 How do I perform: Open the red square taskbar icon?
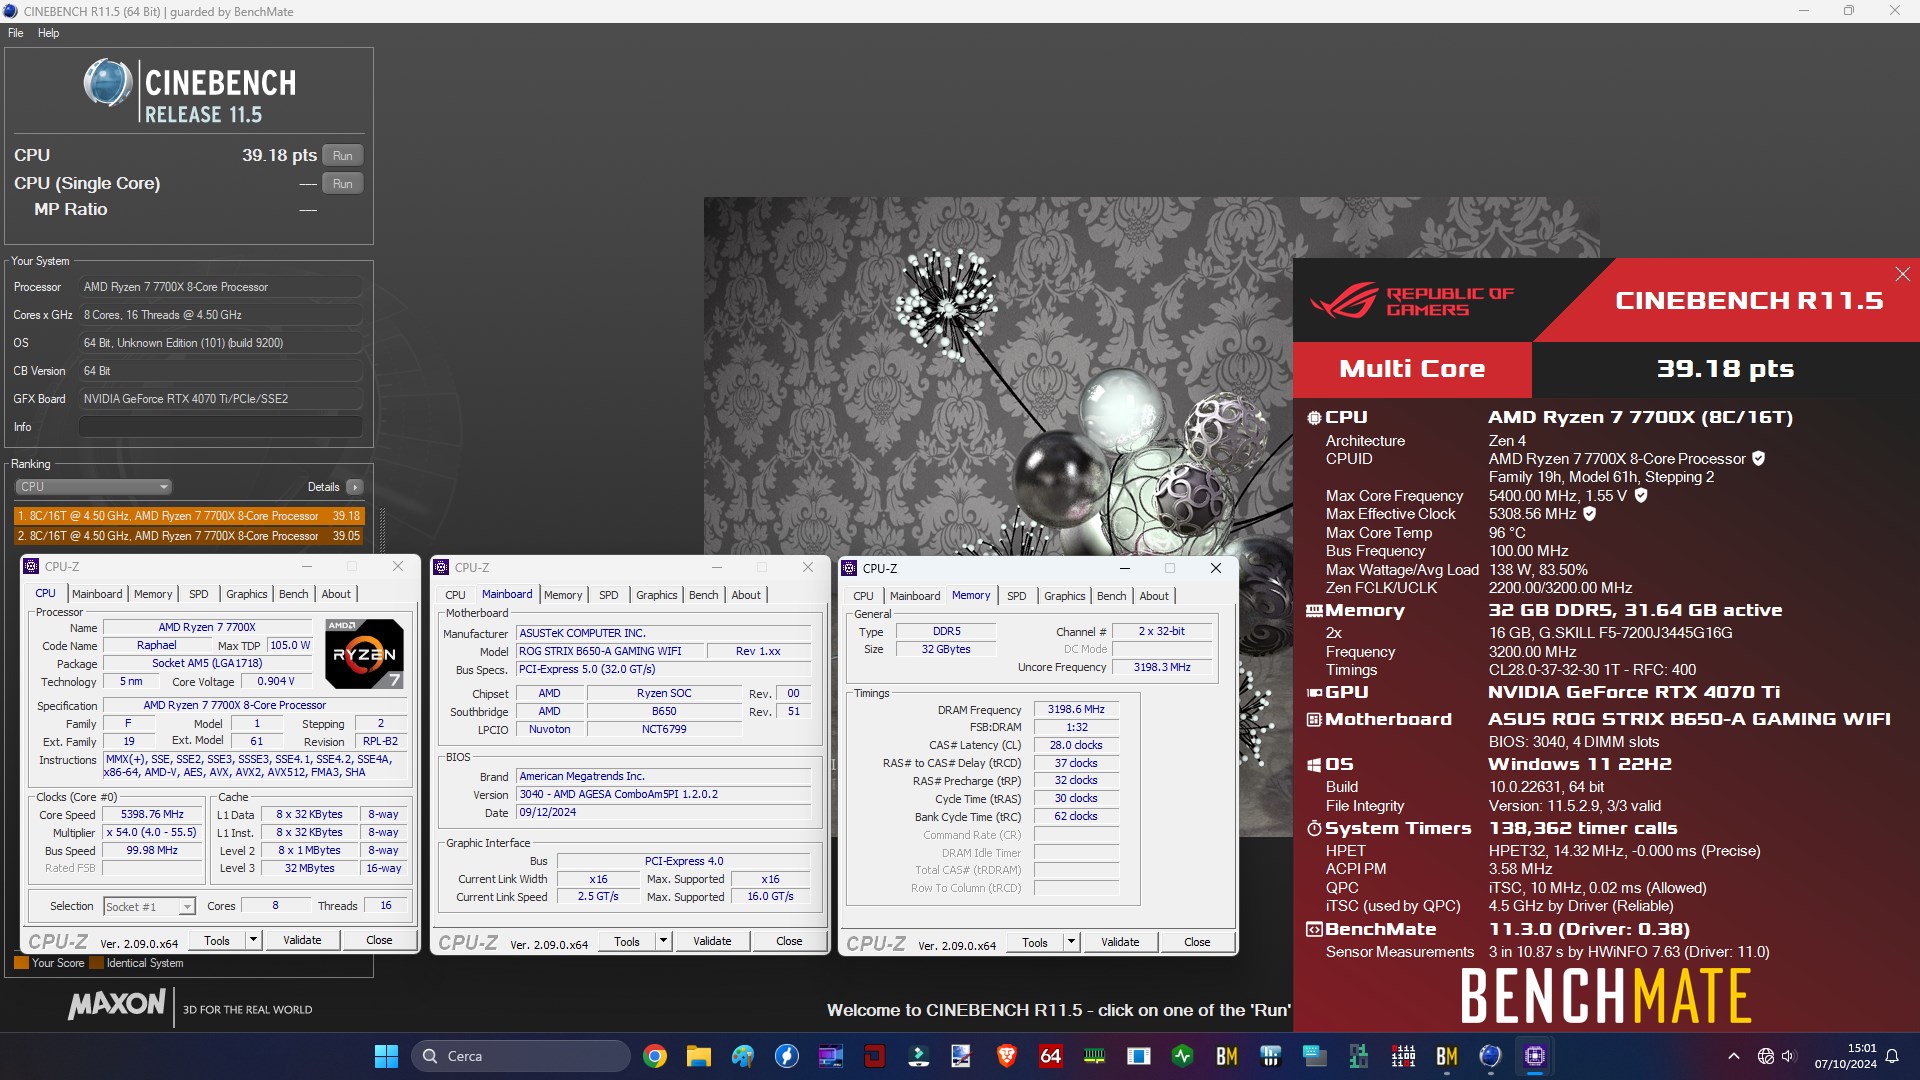[875, 1056]
